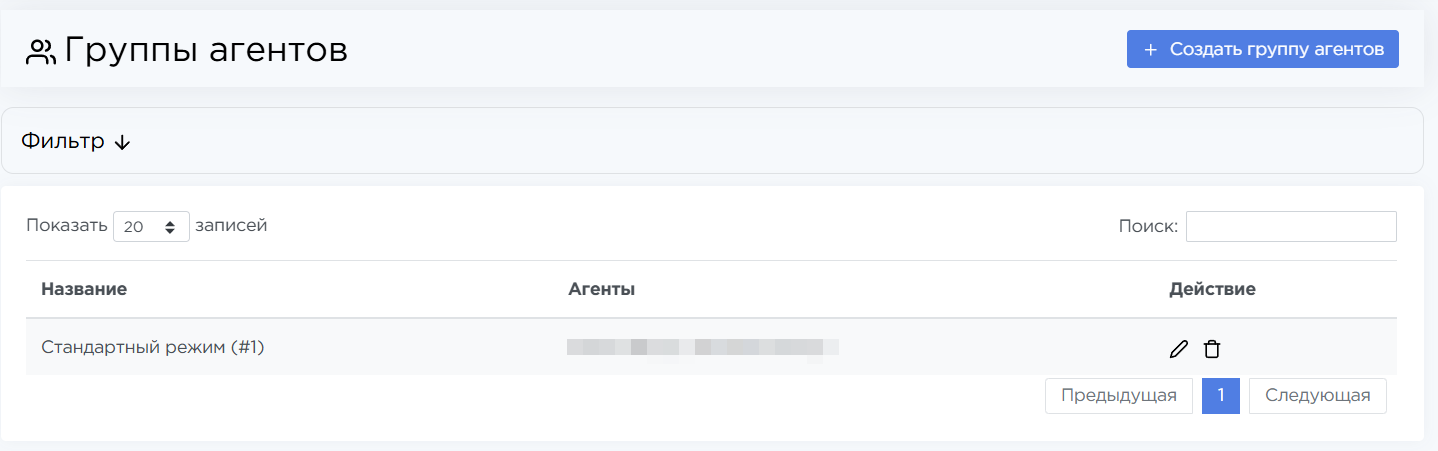Viewport: 1438px width, 451px height.
Task: Click the Действие column header
Action: click(1212, 290)
